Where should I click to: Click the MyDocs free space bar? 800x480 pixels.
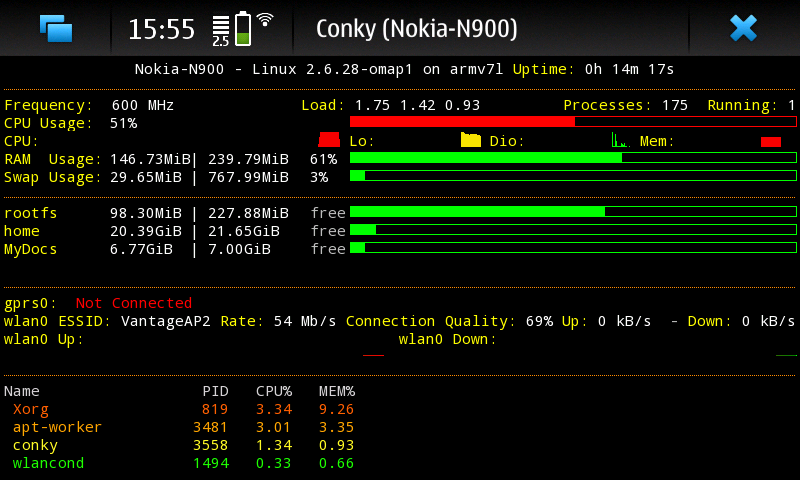pyautogui.click(x=572, y=248)
